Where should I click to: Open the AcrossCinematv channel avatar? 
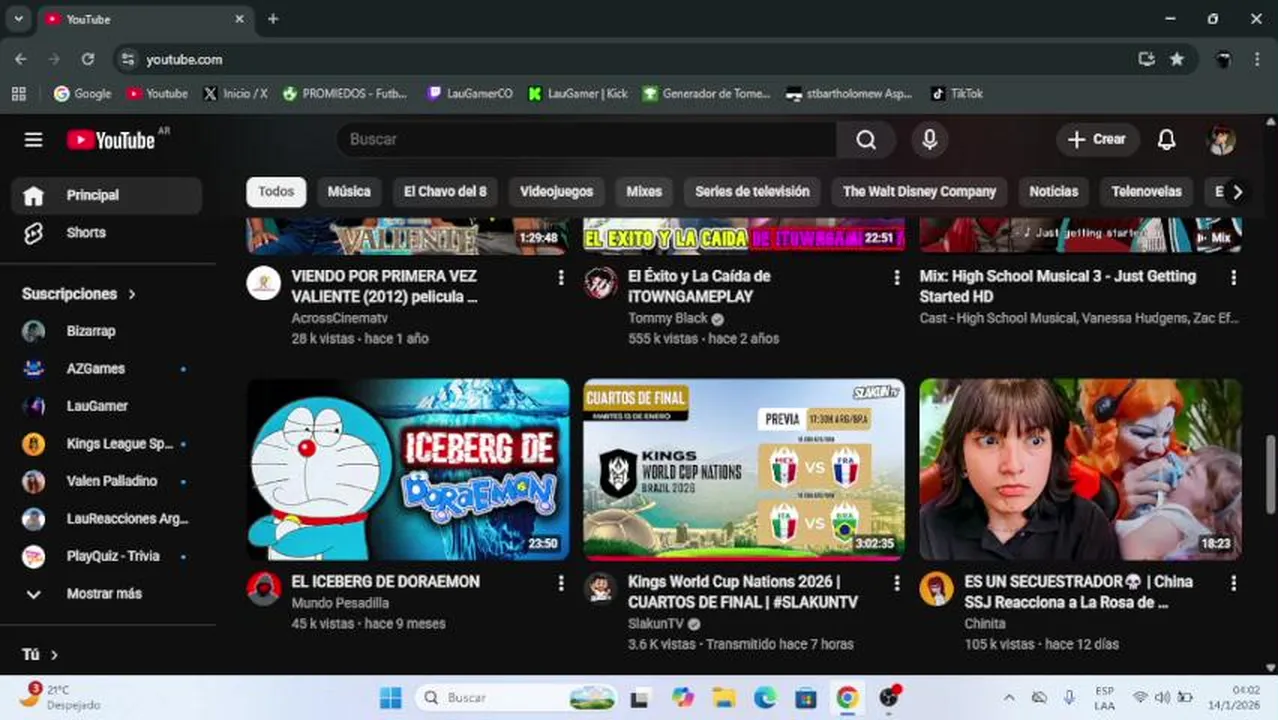264,283
